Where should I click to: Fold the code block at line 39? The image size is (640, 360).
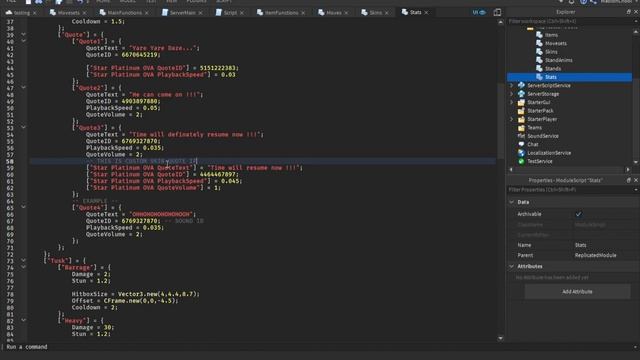click(x=23, y=35)
